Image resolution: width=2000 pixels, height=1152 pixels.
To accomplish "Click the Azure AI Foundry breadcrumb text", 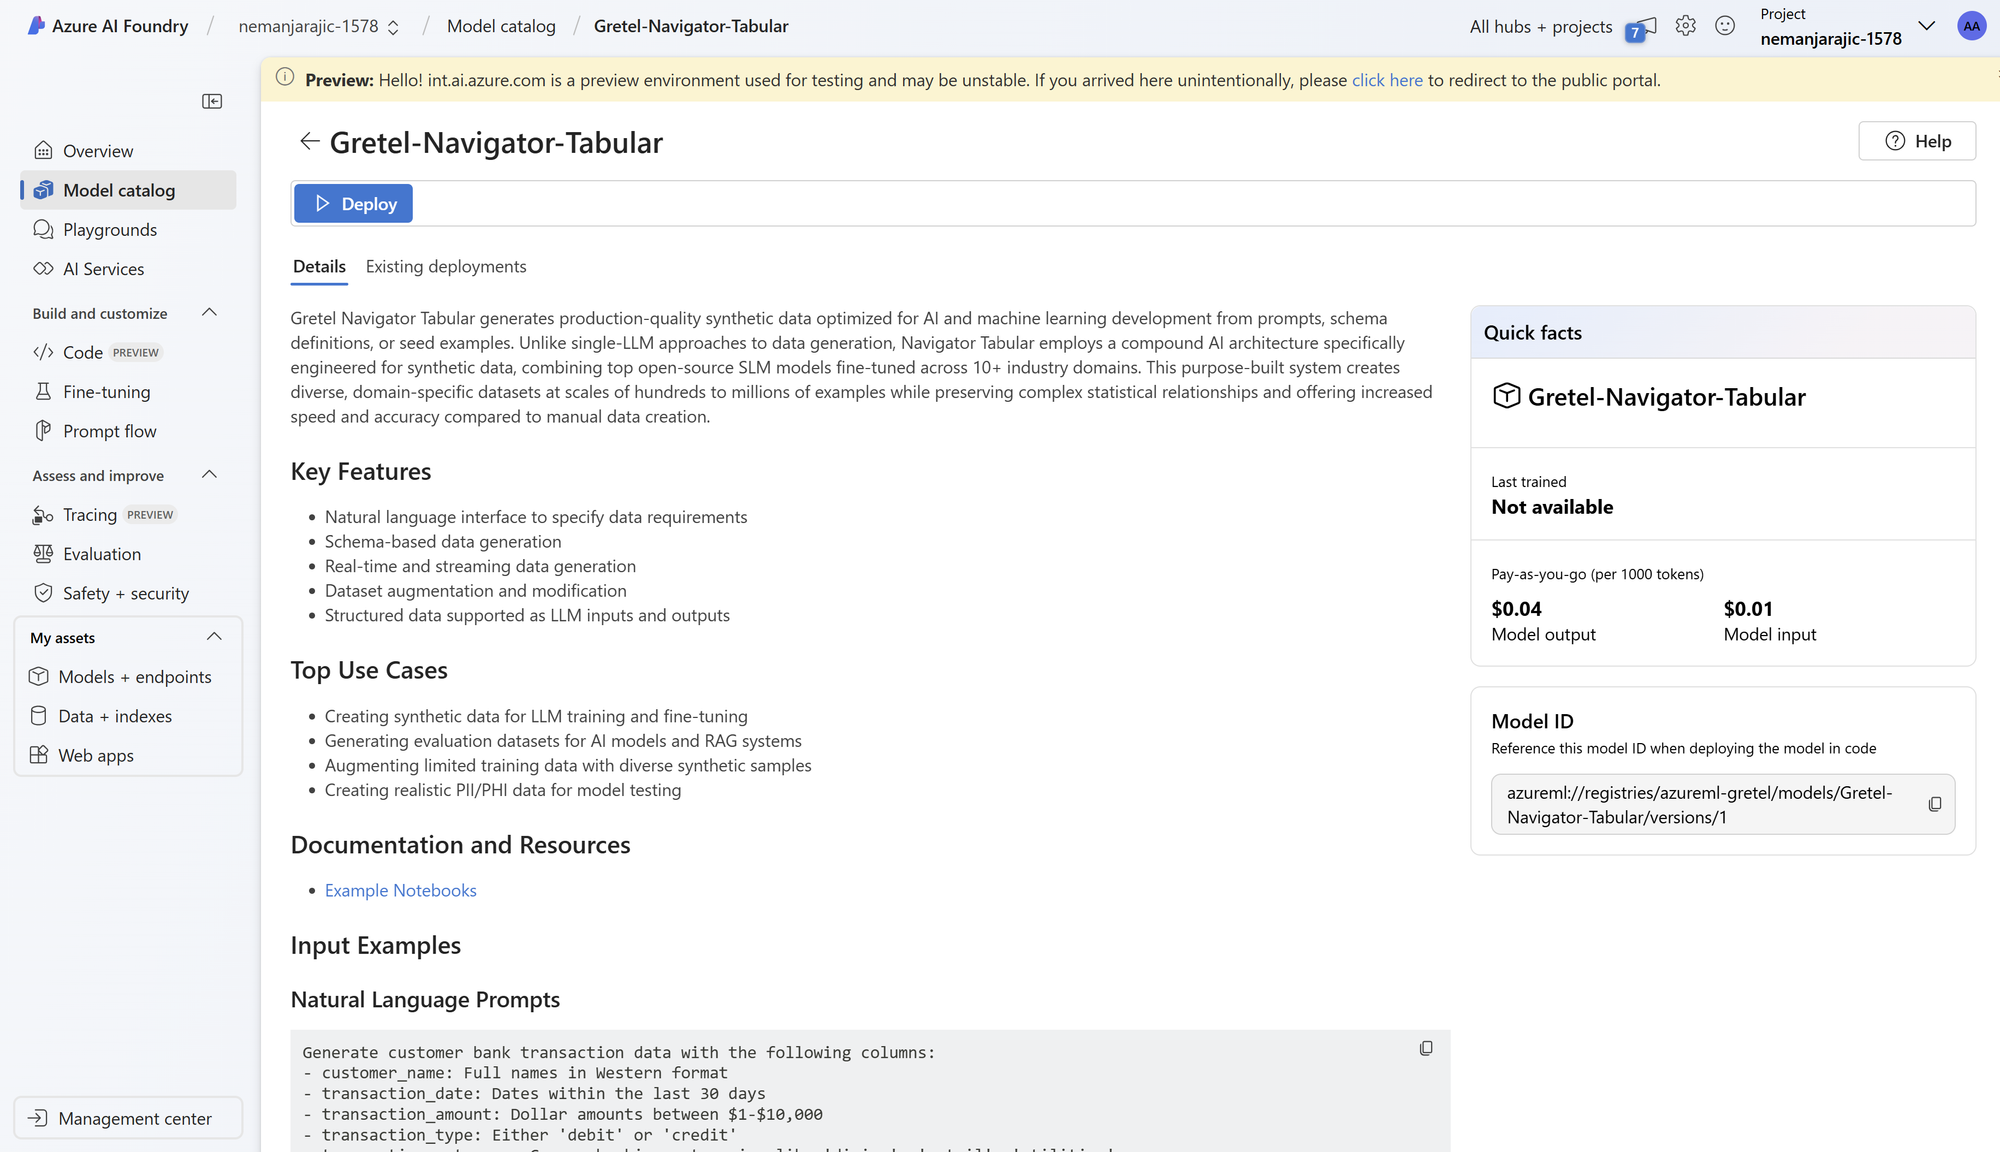I will (x=120, y=26).
